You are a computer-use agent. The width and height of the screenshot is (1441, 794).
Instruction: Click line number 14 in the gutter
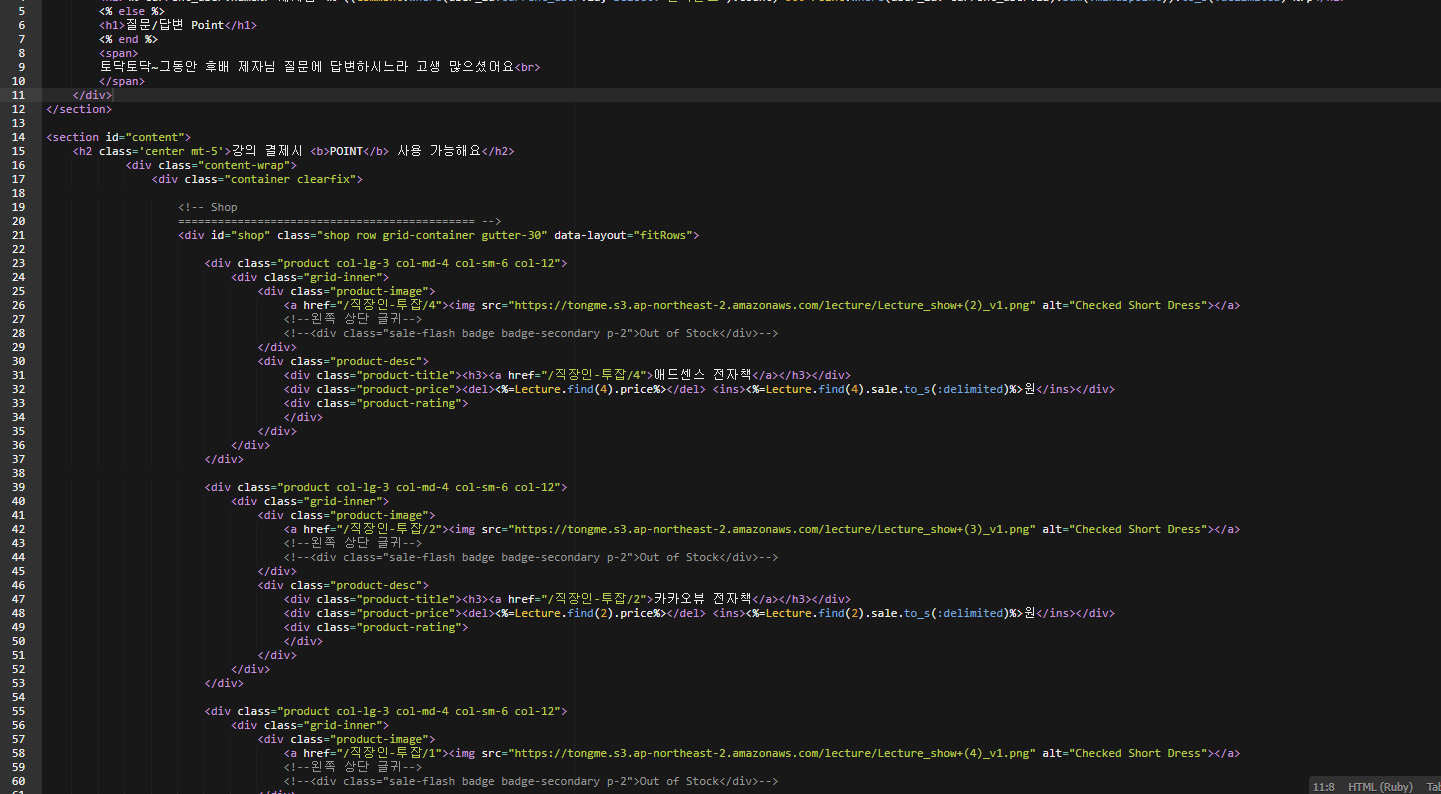click(x=19, y=137)
